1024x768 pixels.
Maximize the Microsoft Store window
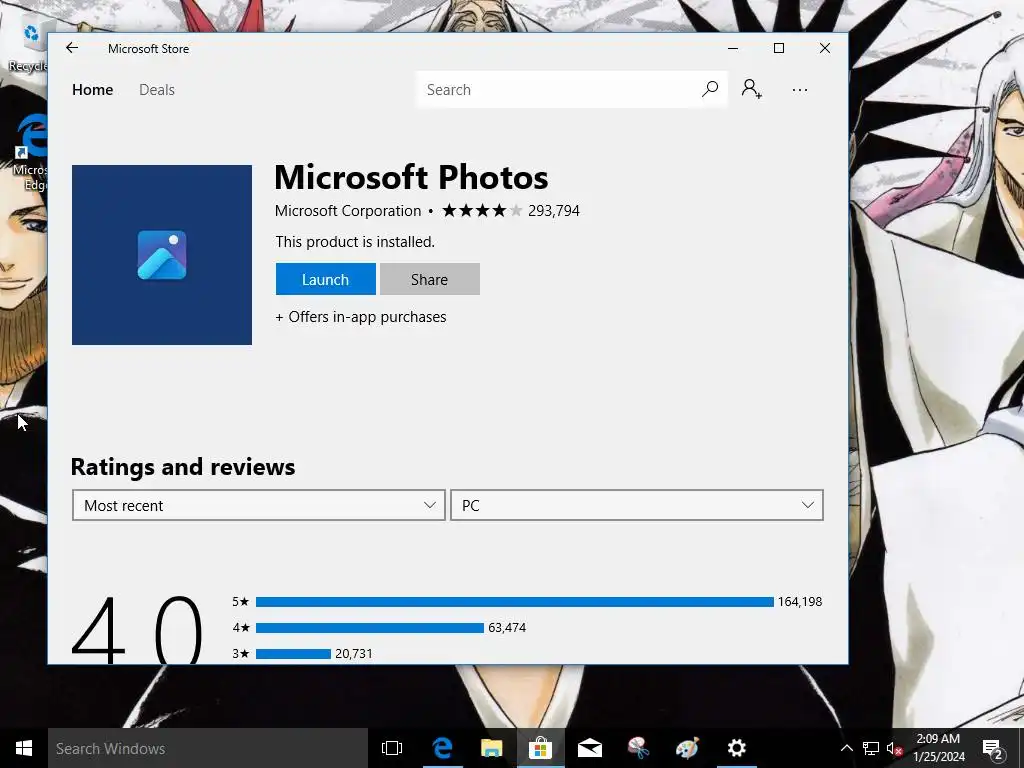pos(778,48)
